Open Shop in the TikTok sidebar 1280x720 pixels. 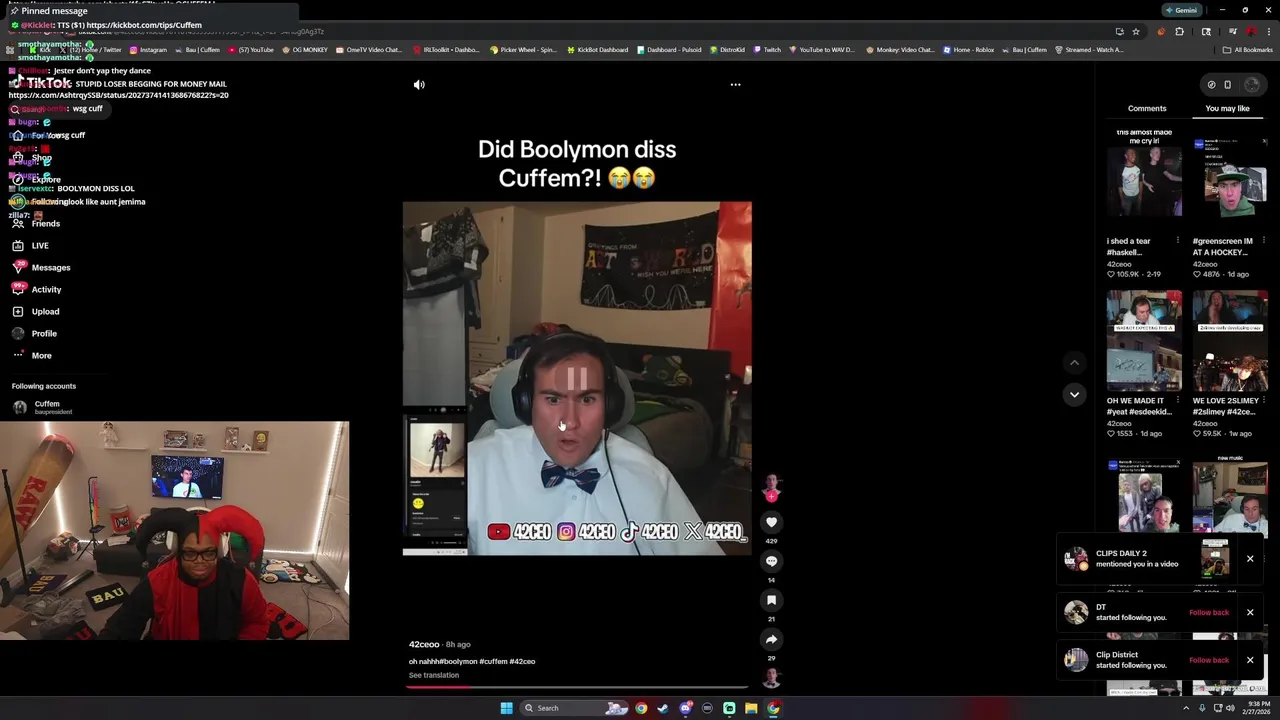[31, 157]
